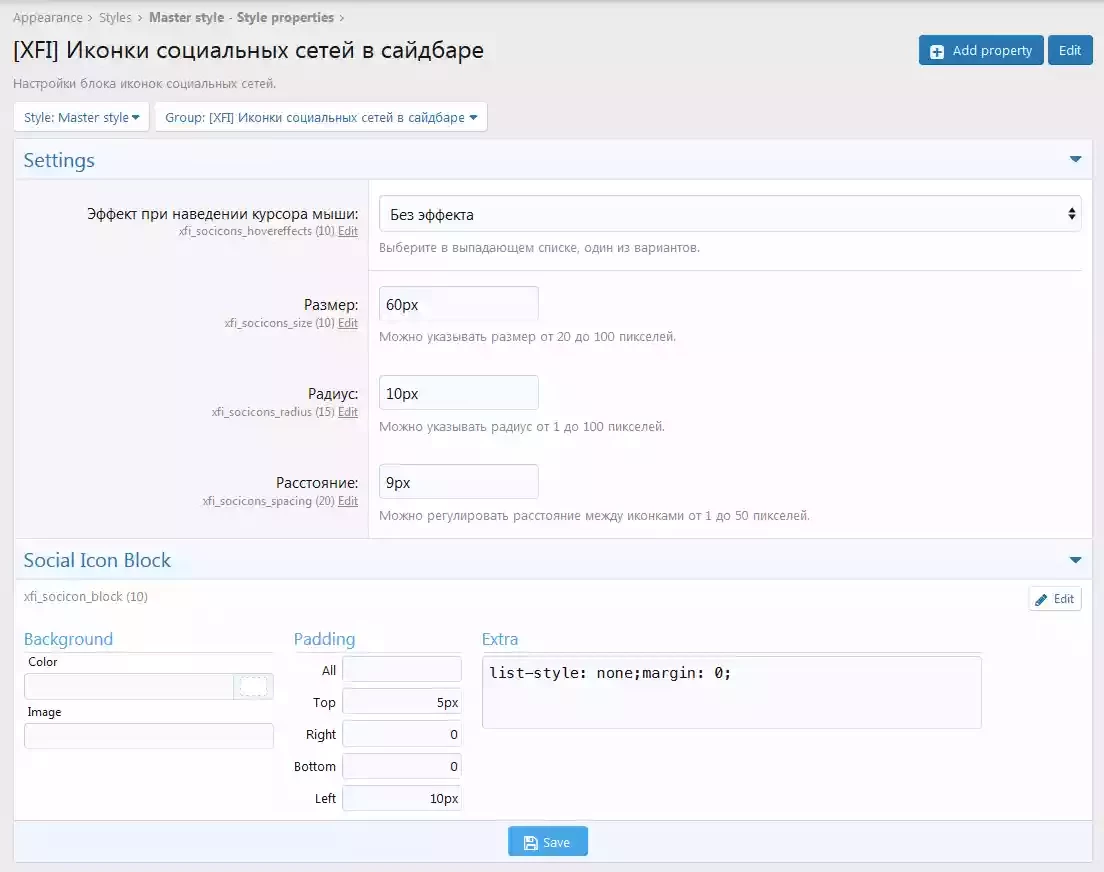The height and width of the screenshot is (872, 1104).
Task: Open Master style - Style properties breadcrumb
Action: (242, 18)
